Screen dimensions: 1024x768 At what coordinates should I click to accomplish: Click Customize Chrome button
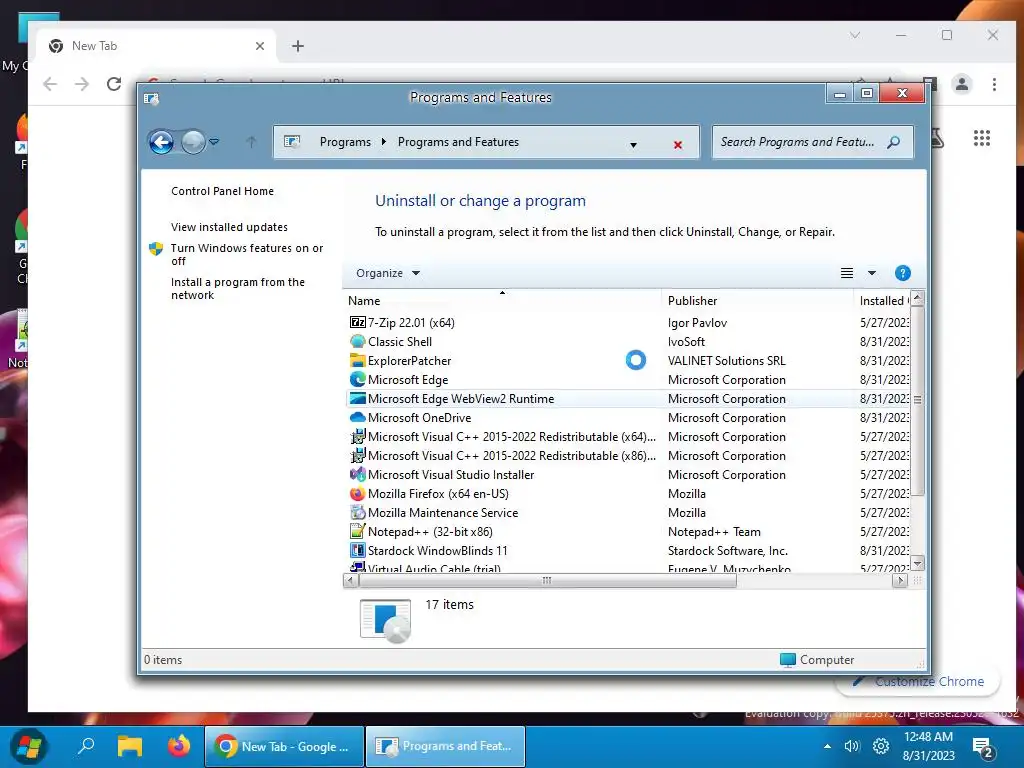(x=920, y=681)
